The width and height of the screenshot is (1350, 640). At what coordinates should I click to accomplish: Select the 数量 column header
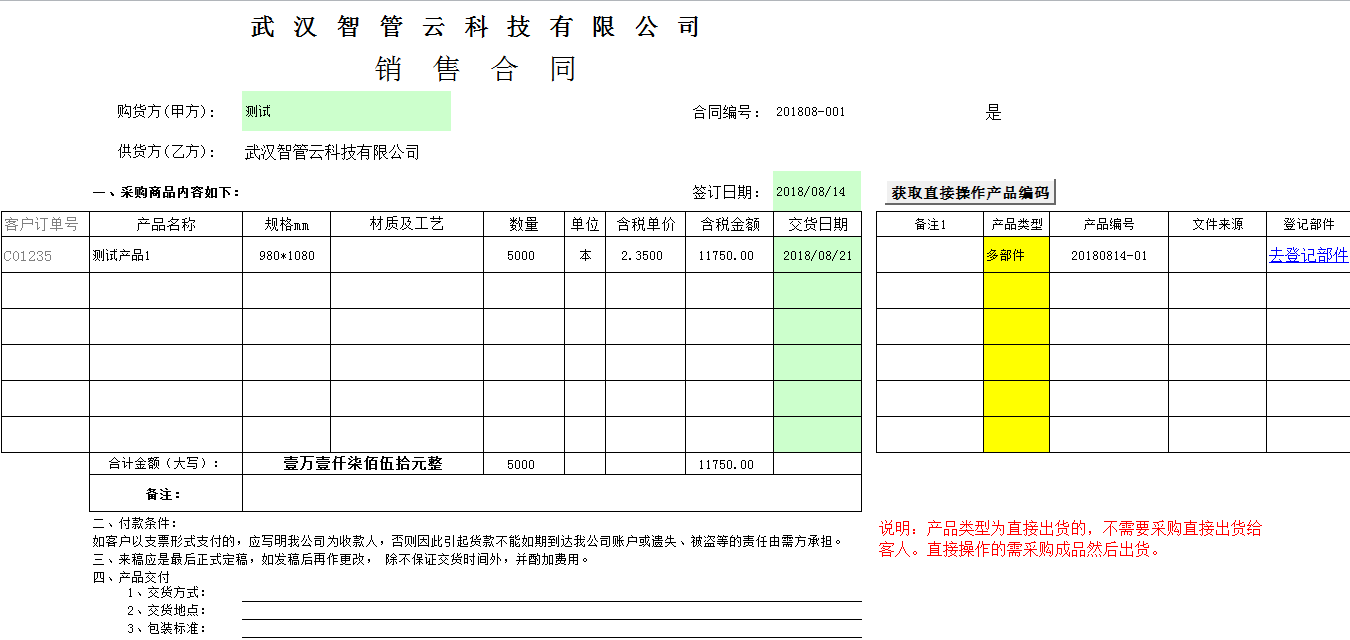tap(524, 224)
